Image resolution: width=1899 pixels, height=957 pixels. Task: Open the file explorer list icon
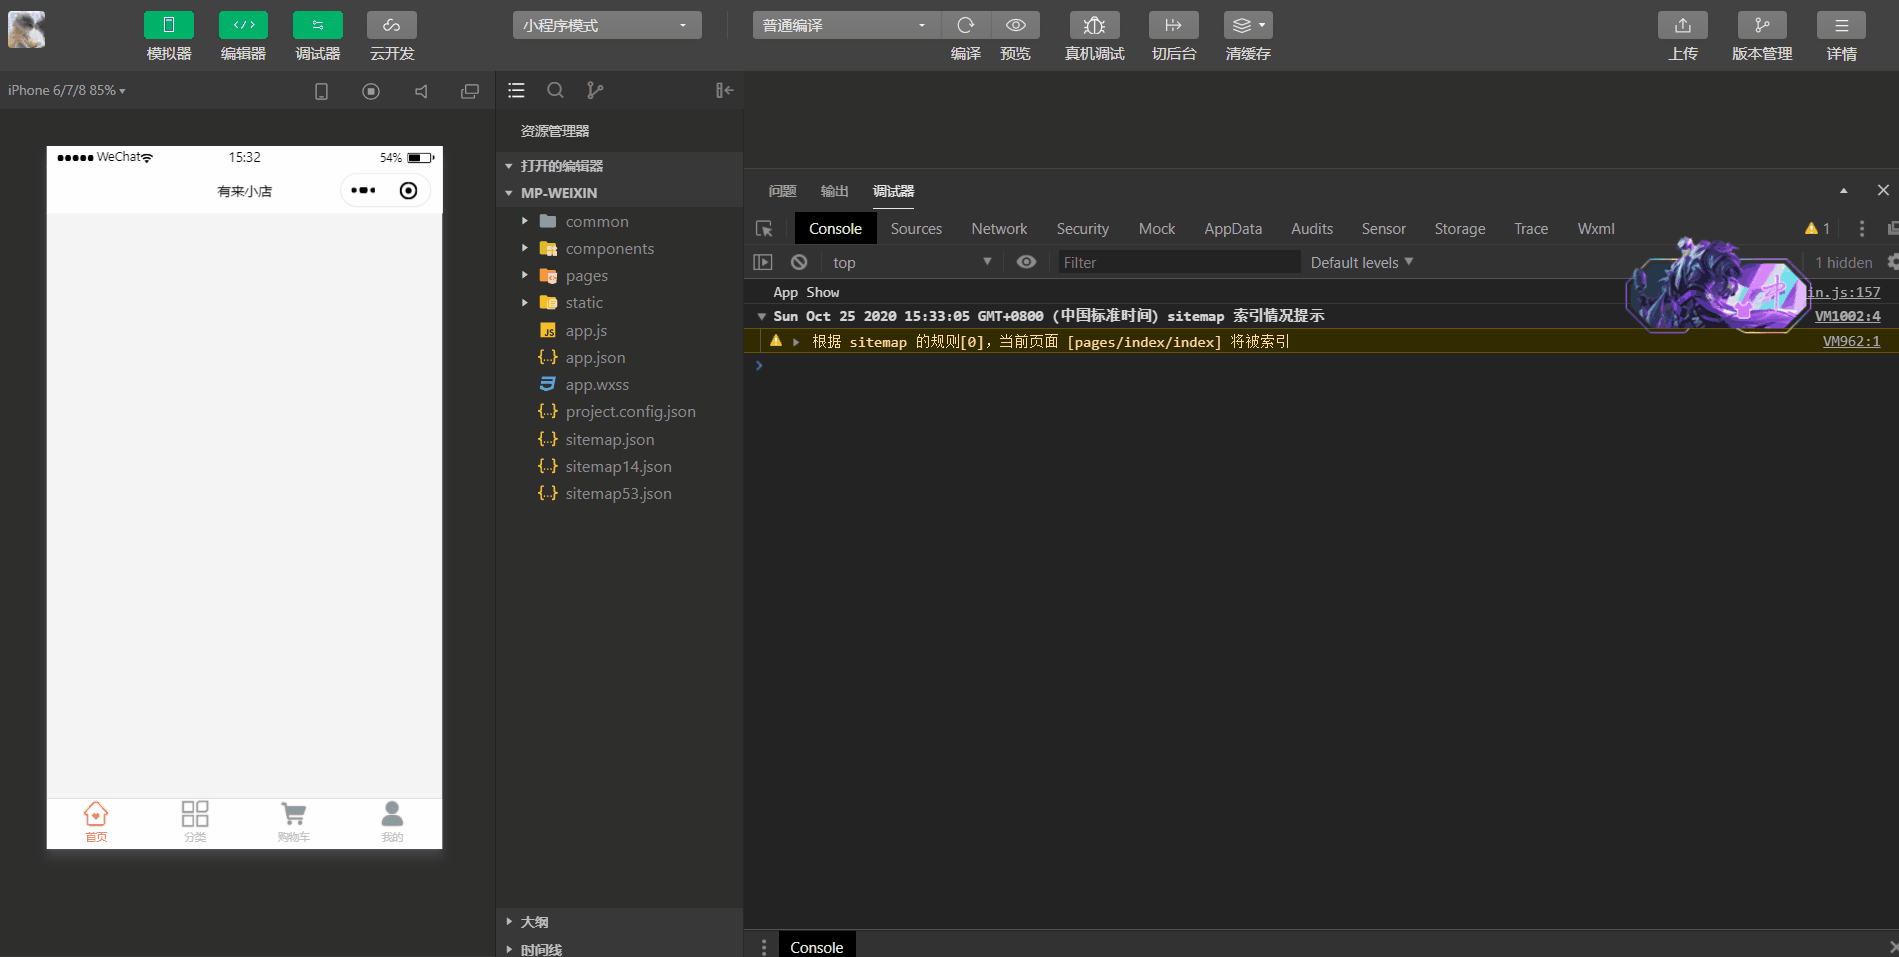[x=516, y=90]
